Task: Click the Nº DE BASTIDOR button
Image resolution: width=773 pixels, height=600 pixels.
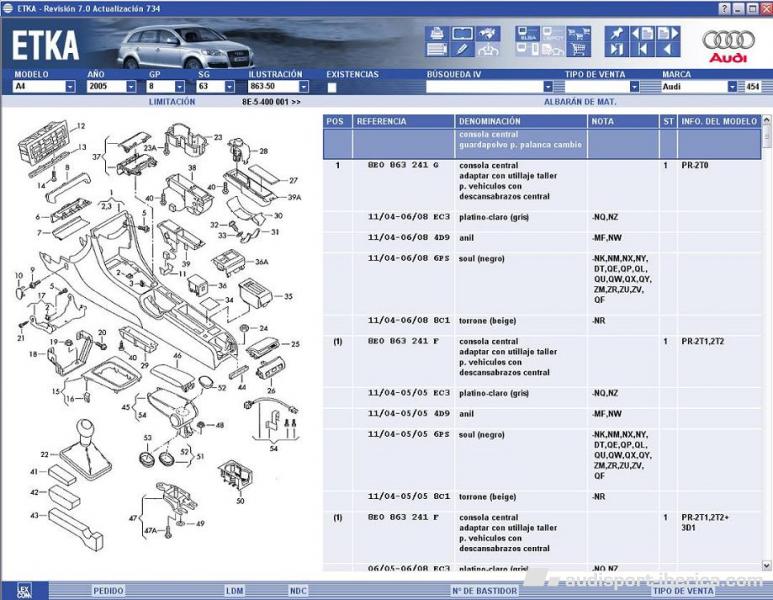Action: [484, 591]
